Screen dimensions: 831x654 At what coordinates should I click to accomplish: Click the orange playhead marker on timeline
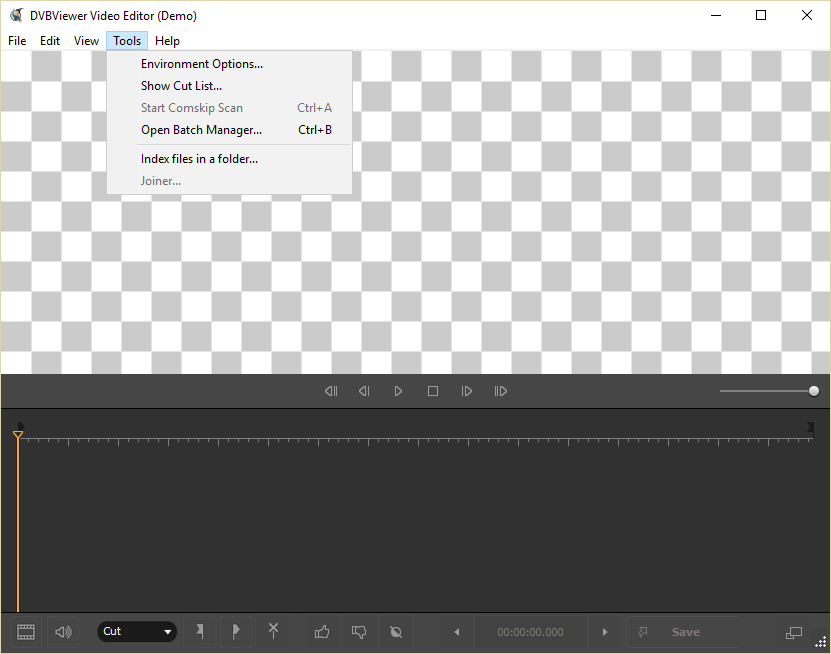point(18,435)
